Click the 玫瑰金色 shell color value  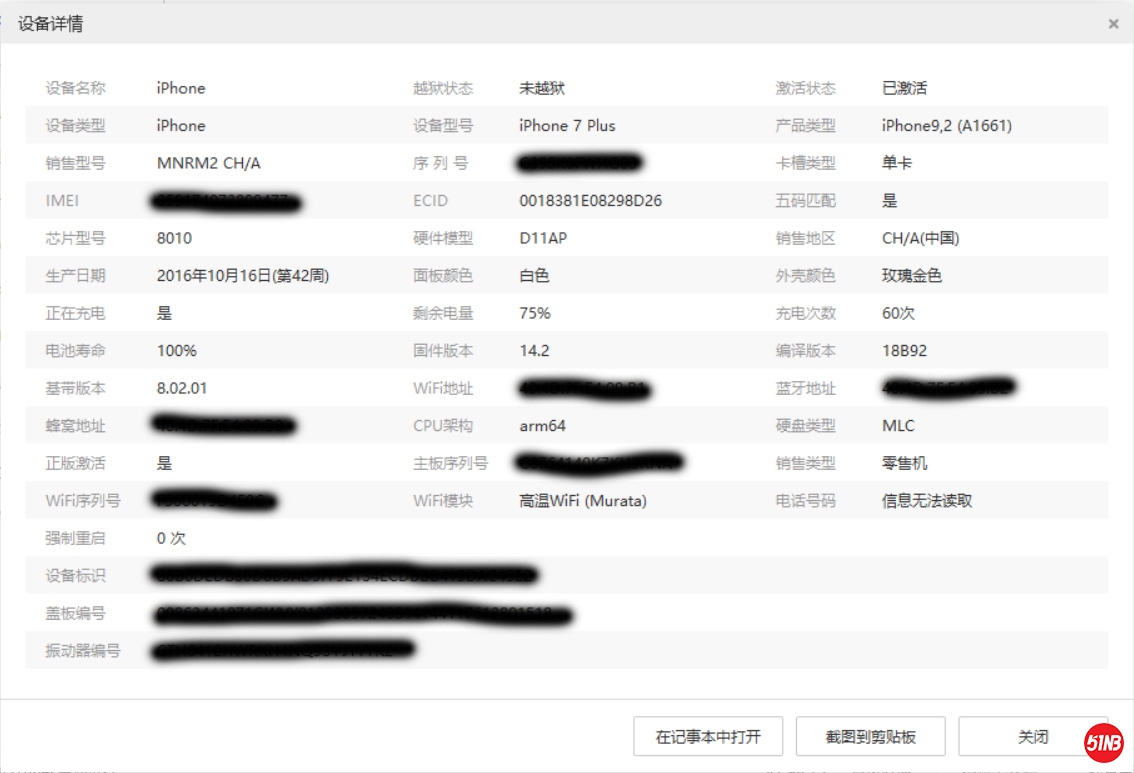click(911, 276)
